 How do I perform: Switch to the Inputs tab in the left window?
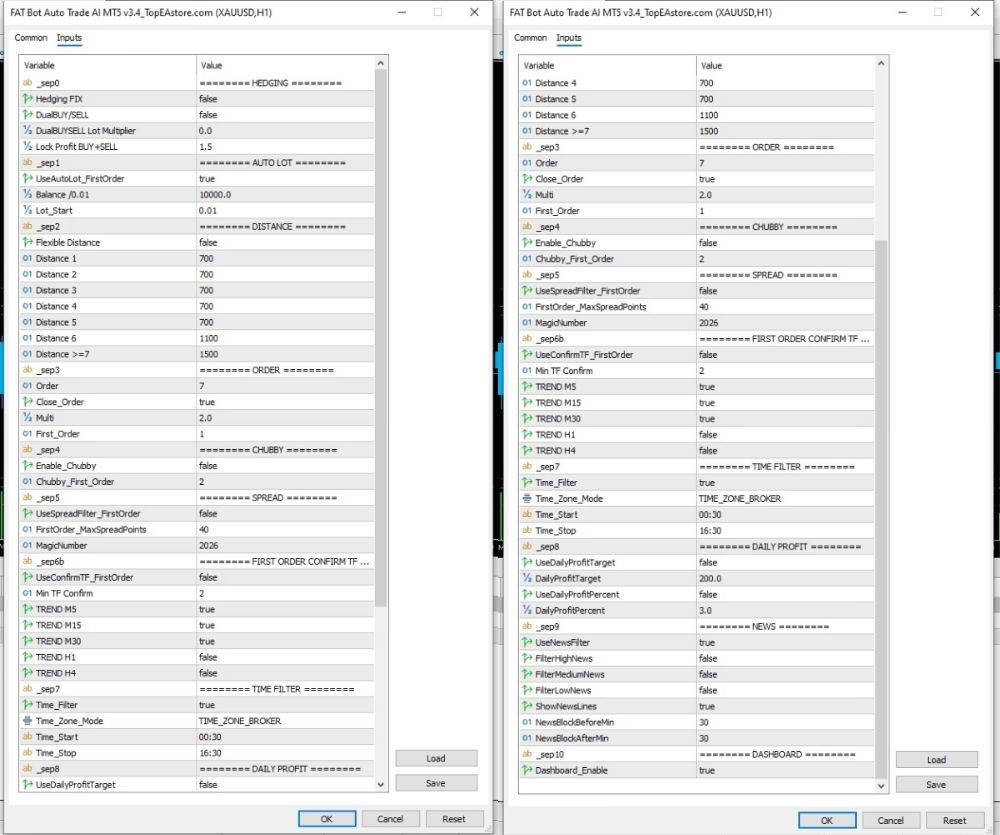click(69, 38)
